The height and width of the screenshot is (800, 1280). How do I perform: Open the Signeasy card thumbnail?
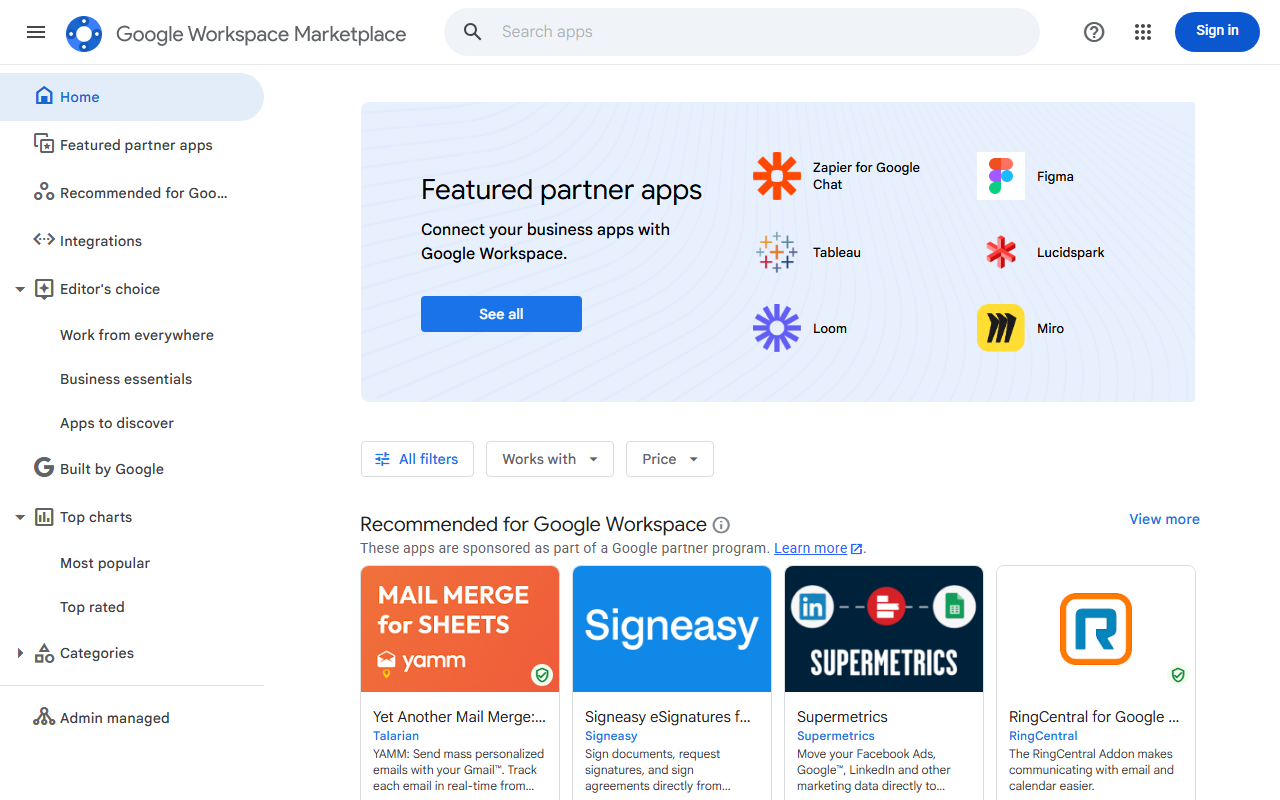click(x=672, y=629)
